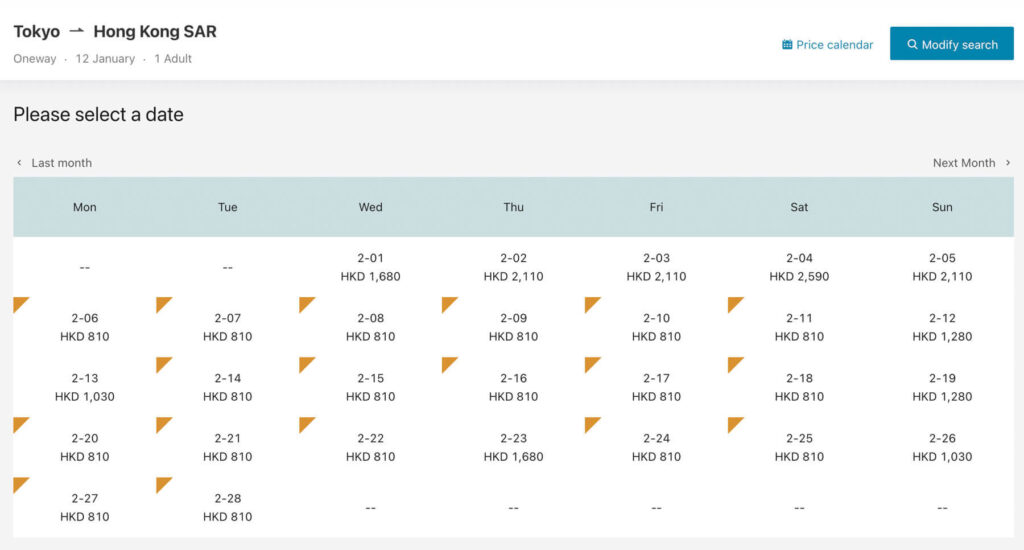Click the orange lowest-fare flag on 2-06
The height and width of the screenshot is (550, 1024).
tap(20, 304)
